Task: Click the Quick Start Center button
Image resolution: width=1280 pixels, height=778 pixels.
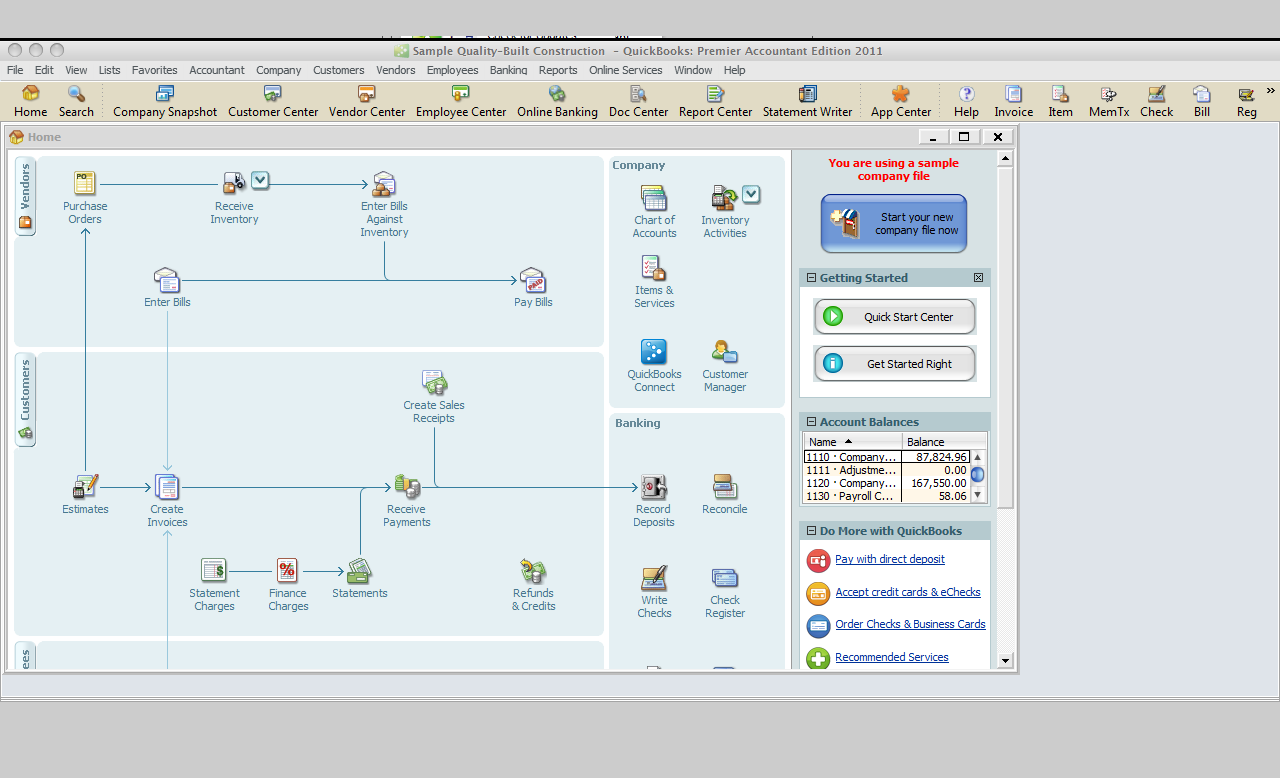Action: [x=895, y=317]
